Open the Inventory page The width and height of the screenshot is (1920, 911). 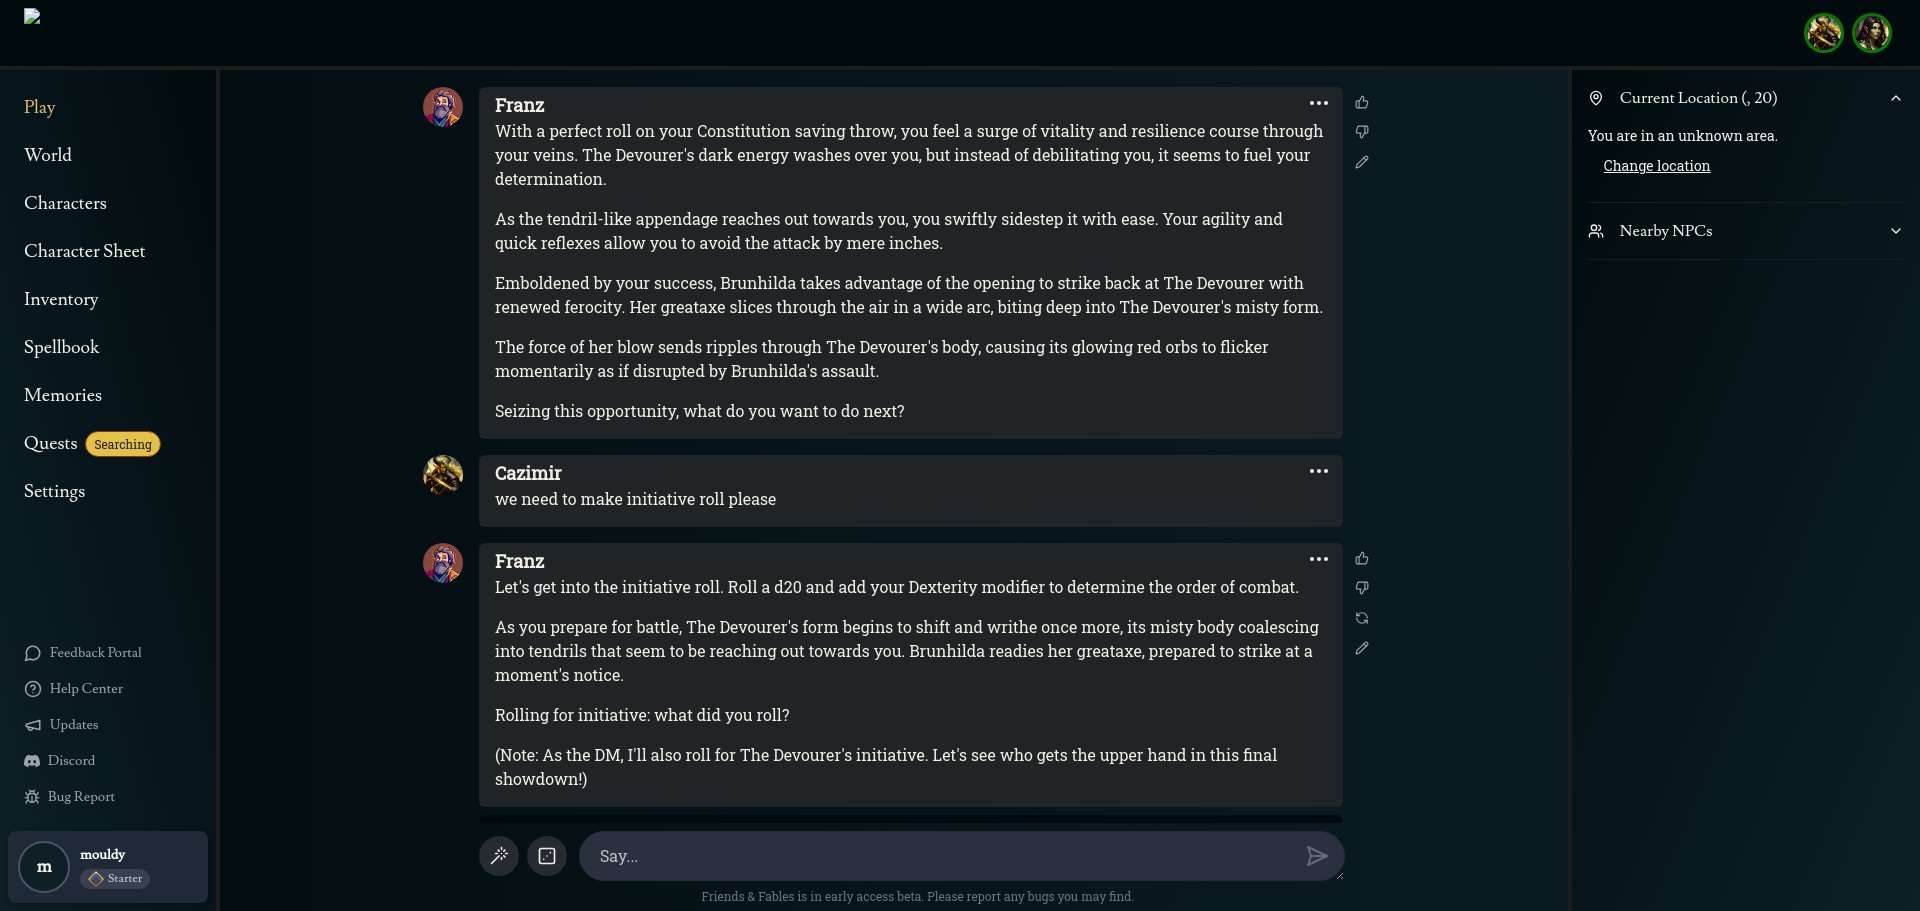61,299
